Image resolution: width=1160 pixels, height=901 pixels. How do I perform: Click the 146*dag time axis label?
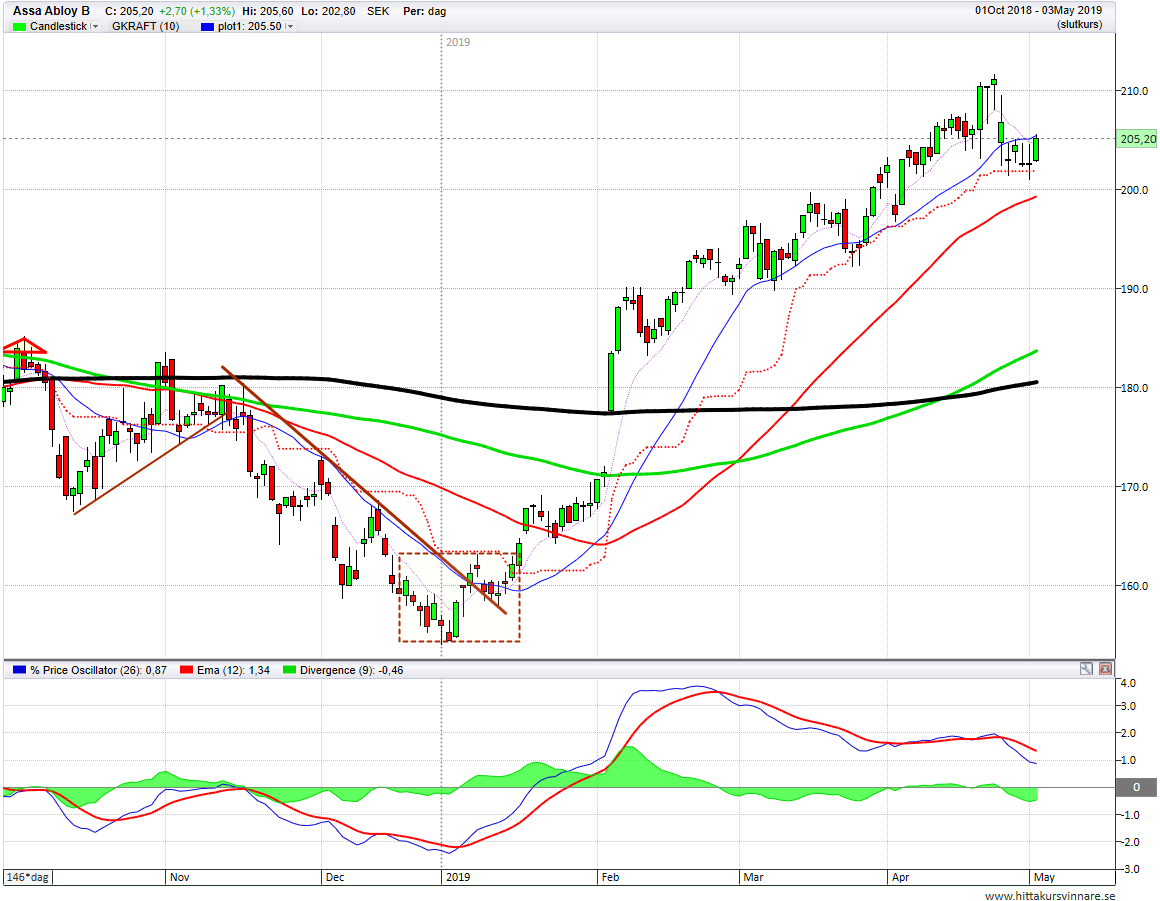pos(28,877)
